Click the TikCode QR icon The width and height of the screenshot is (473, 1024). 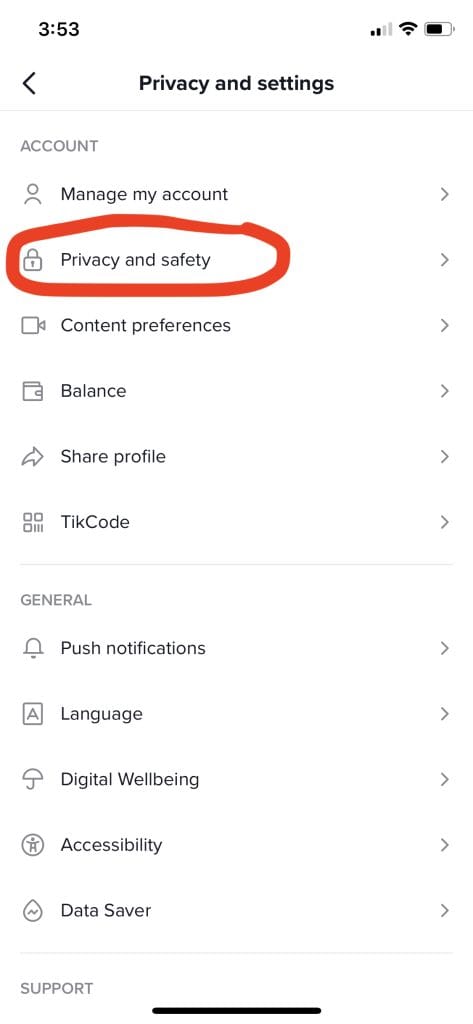(x=33, y=522)
